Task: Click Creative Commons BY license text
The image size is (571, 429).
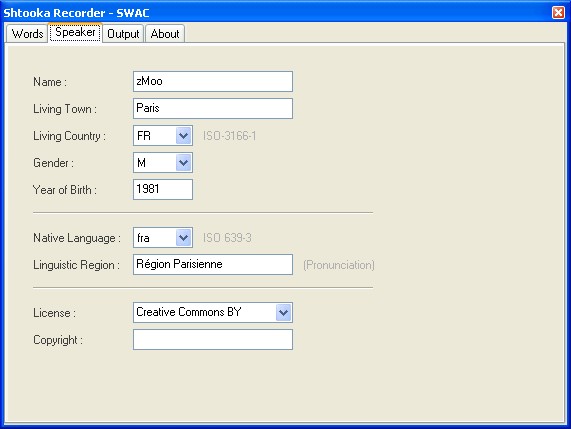Action: pos(189,312)
